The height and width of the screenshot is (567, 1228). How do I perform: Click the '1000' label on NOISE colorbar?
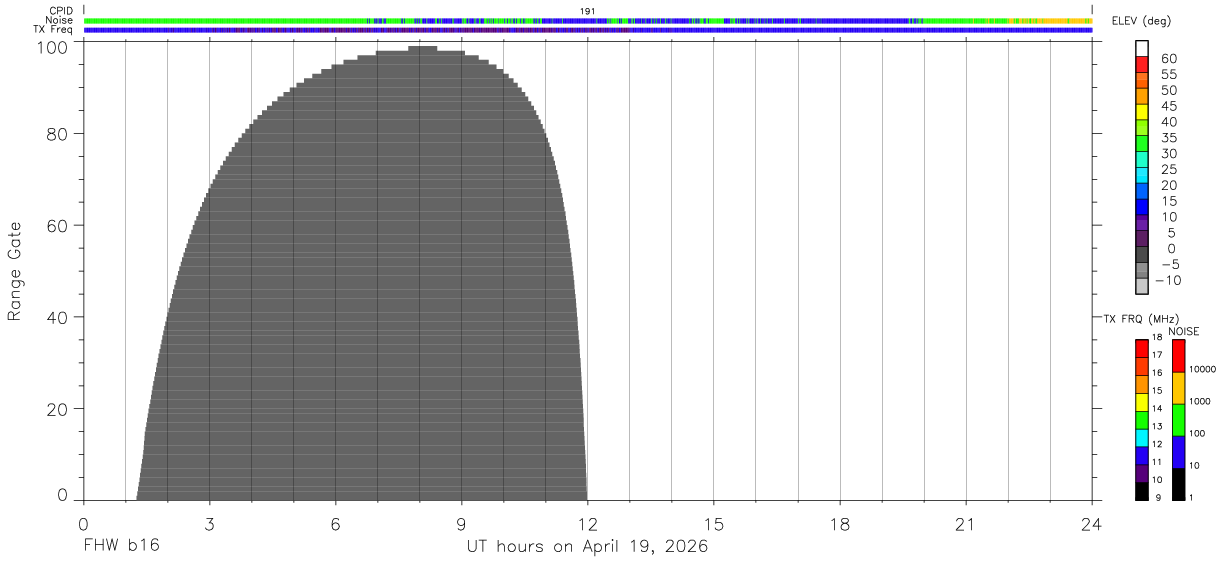[x=1199, y=401]
